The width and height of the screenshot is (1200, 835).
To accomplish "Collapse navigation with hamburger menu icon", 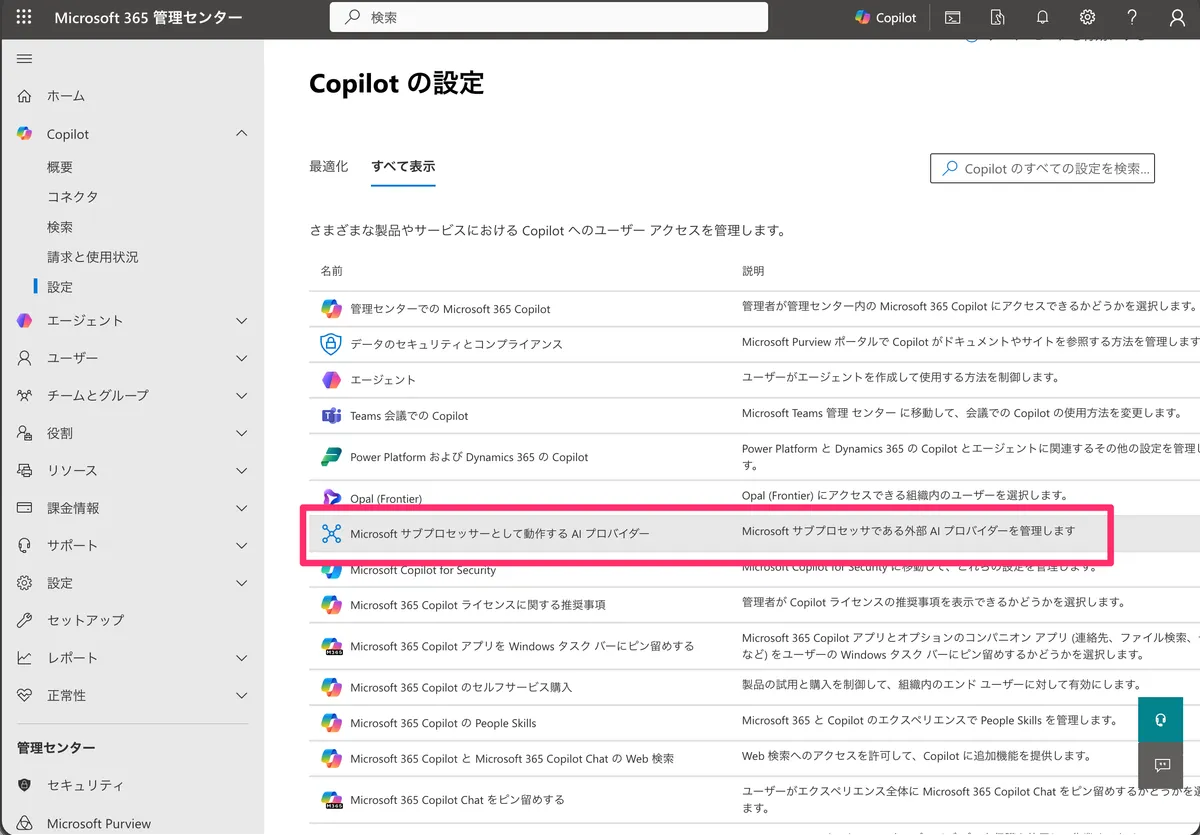I will pyautogui.click(x=25, y=59).
